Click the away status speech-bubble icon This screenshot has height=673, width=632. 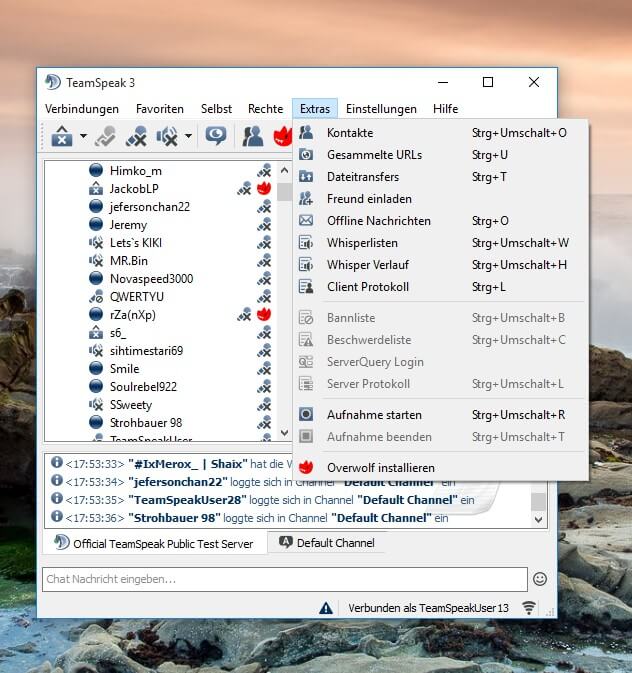[x=216, y=136]
